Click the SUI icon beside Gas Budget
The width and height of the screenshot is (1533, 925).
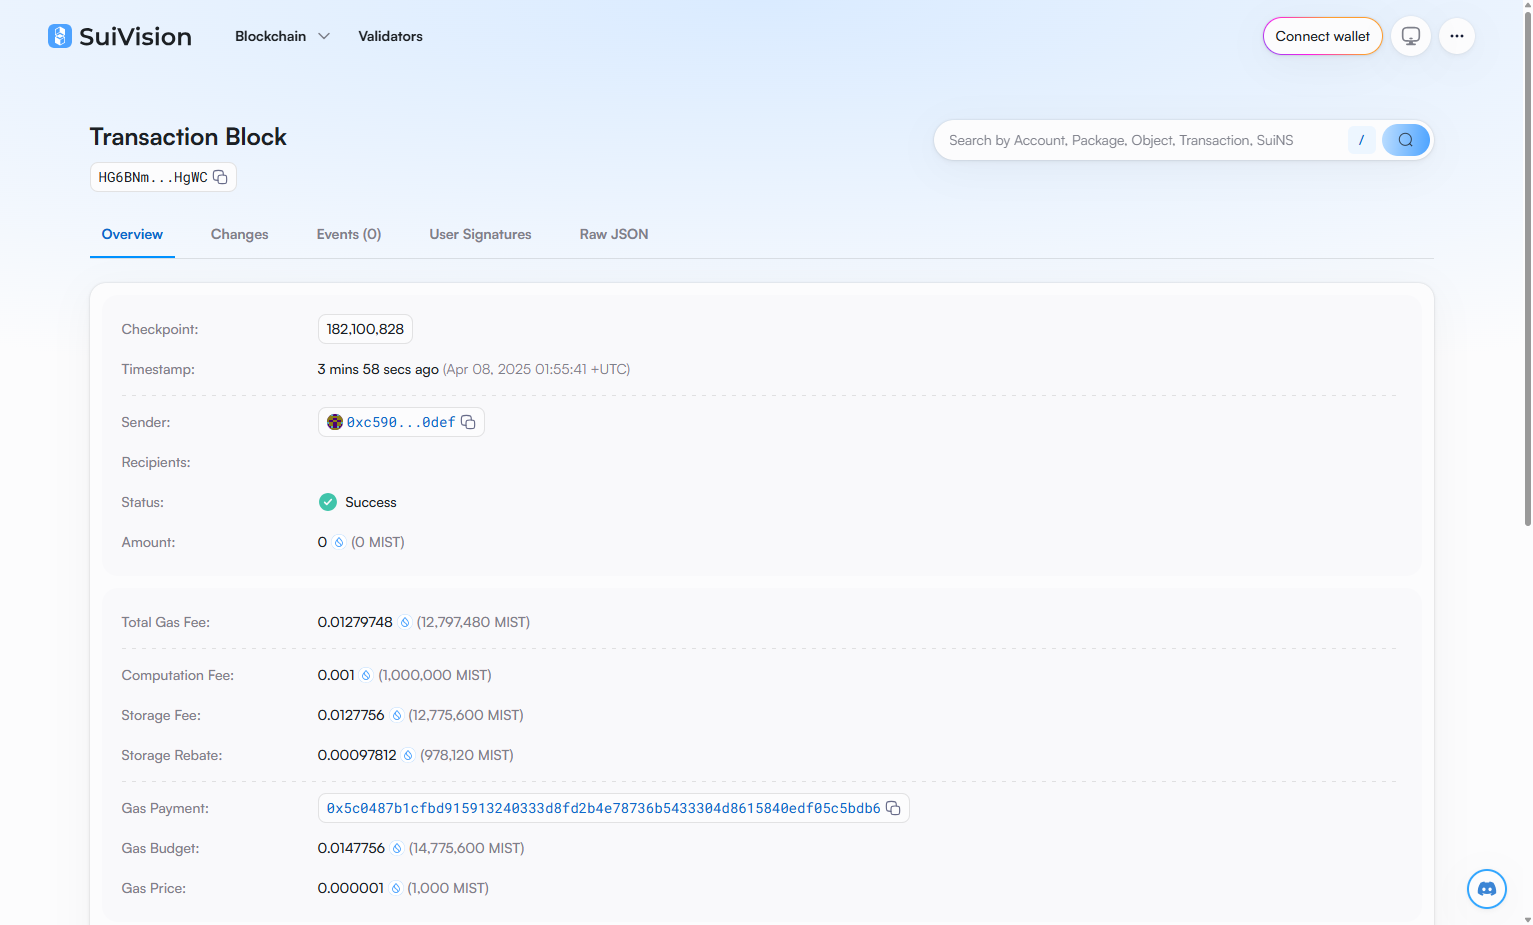tap(397, 848)
